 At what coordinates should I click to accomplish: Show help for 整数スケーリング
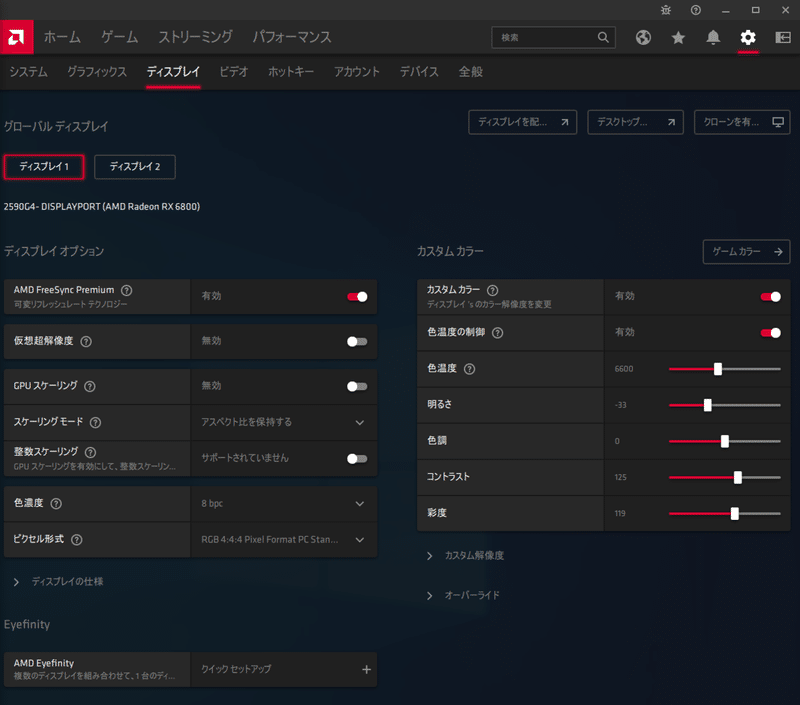click(90, 452)
